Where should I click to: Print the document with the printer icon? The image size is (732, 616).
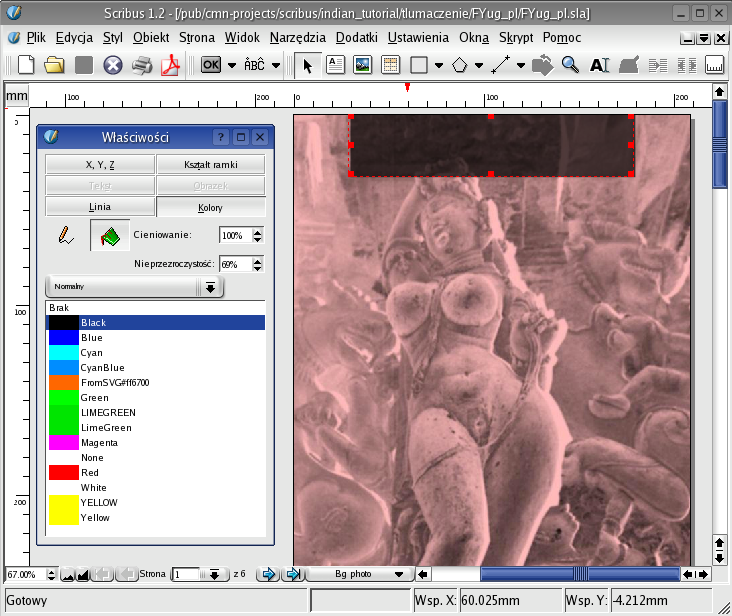click(142, 65)
